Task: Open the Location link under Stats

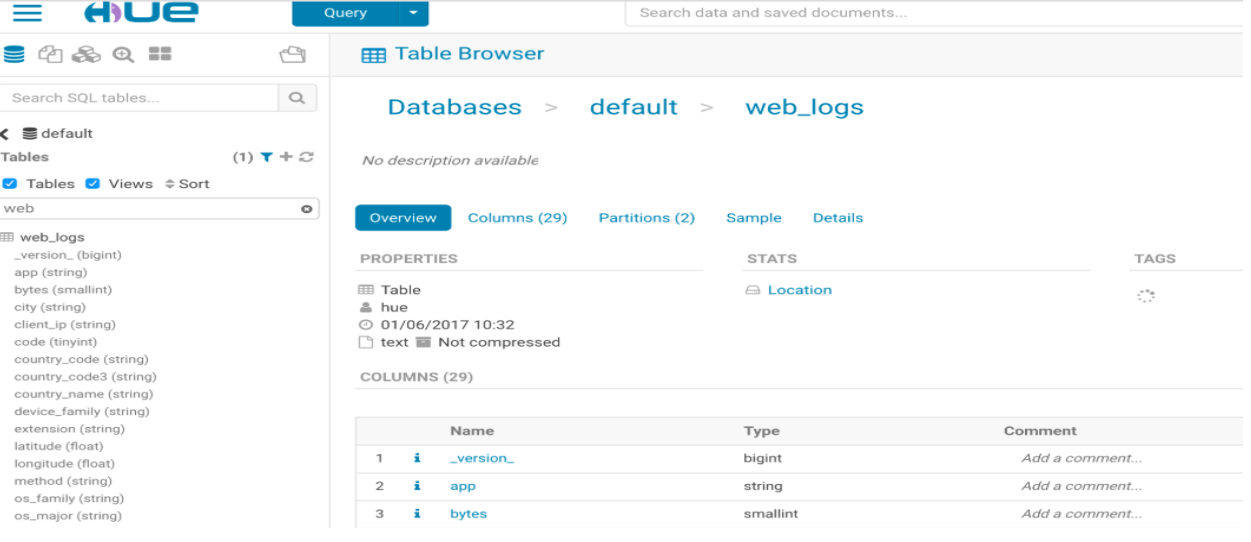Action: [x=800, y=290]
